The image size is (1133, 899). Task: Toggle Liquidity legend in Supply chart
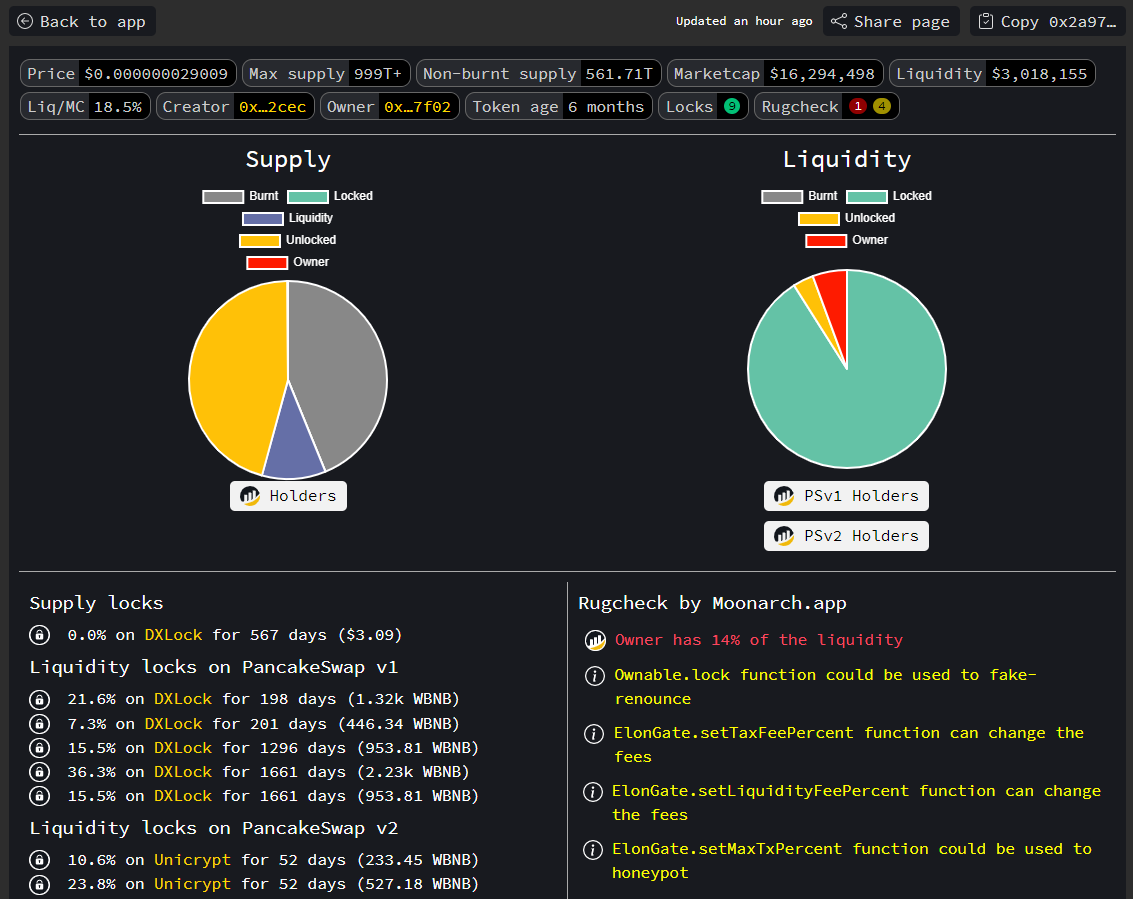pos(288,218)
